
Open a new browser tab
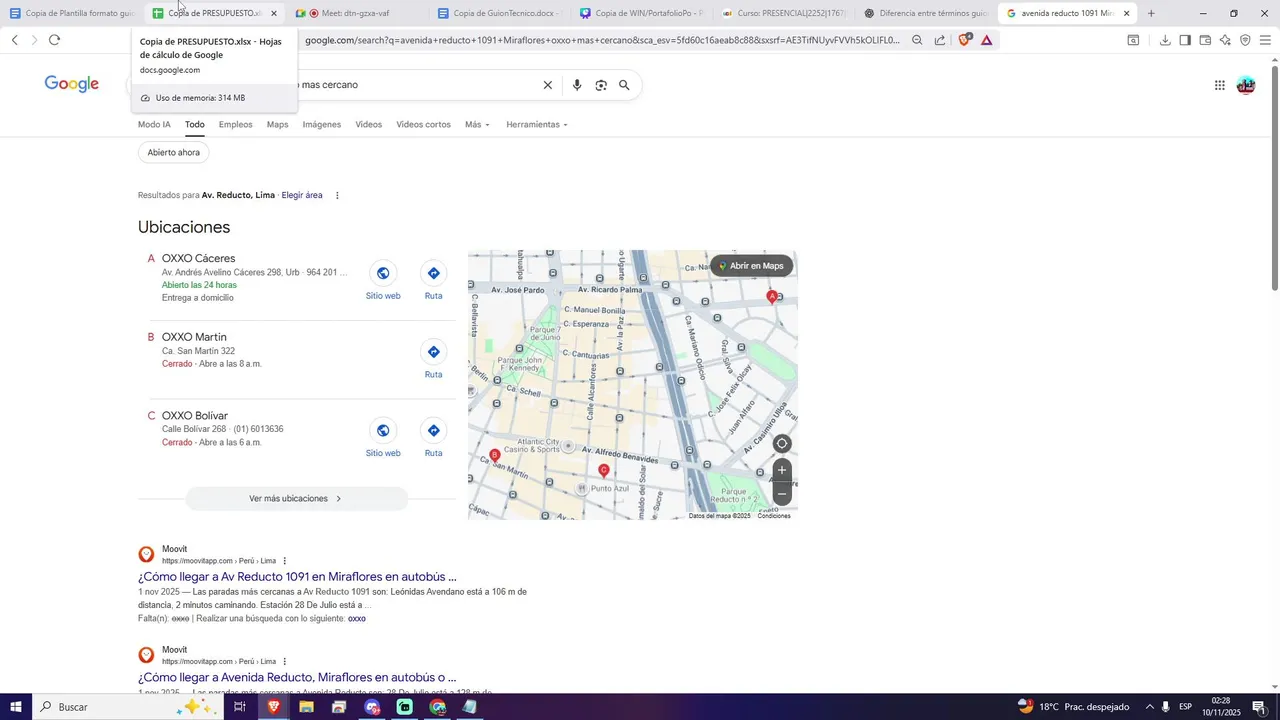click(x=1151, y=13)
